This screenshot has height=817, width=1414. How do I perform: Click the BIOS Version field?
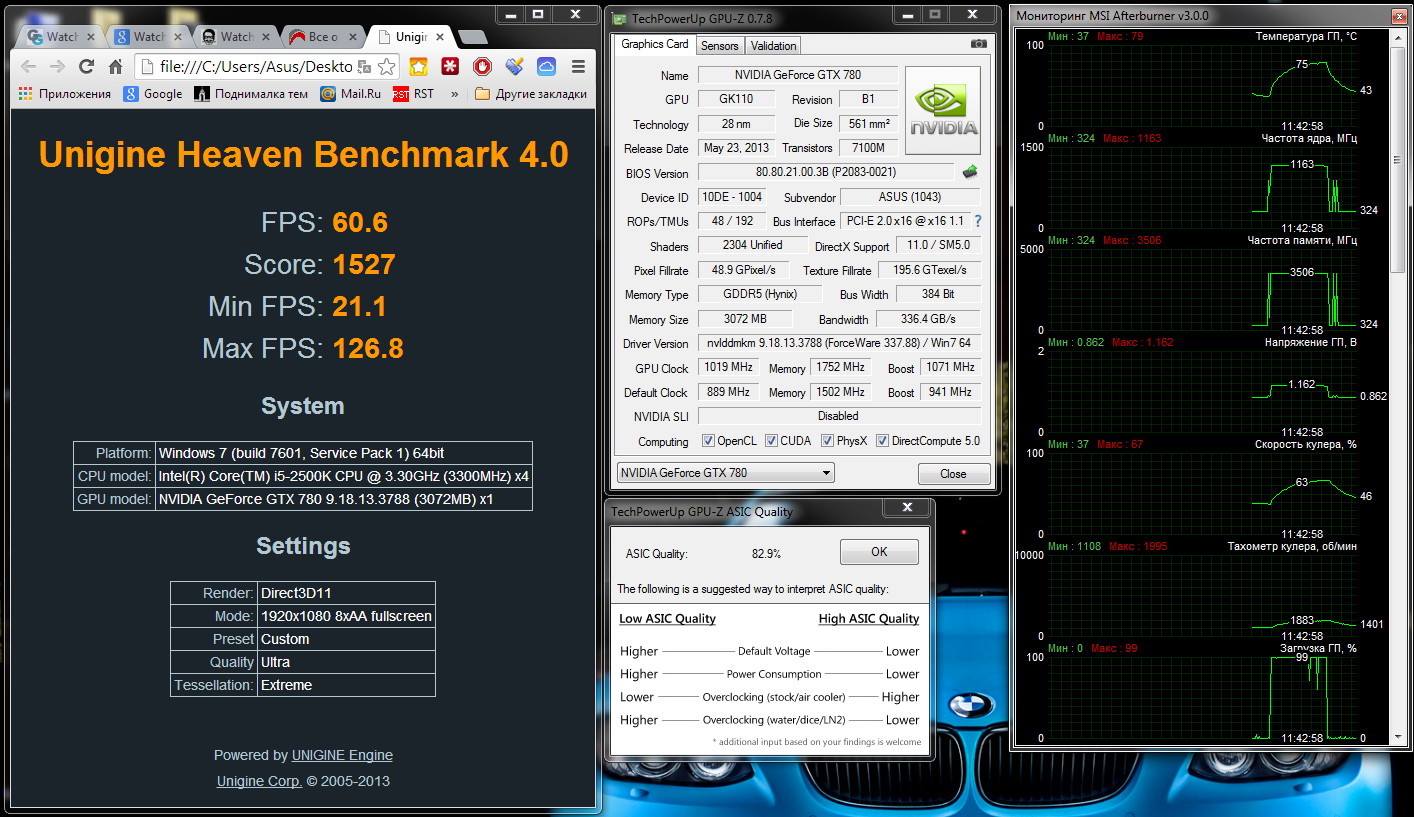point(826,173)
